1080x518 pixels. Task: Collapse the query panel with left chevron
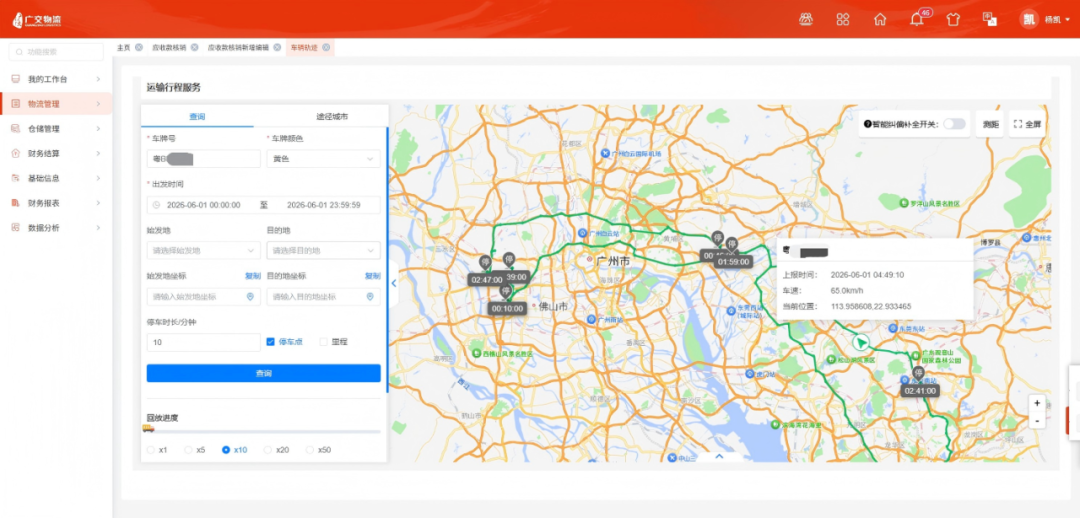[394, 283]
